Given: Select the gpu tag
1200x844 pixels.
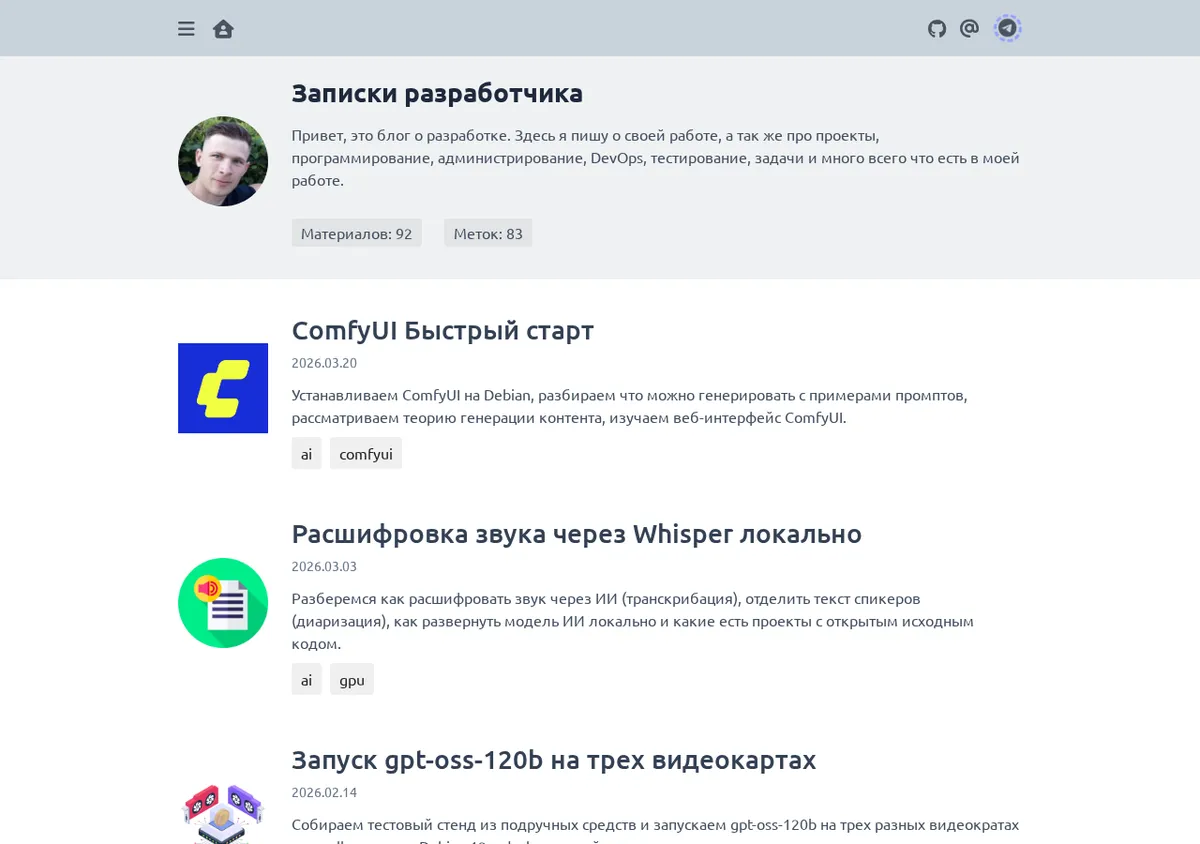Looking at the screenshot, I should point(352,679).
